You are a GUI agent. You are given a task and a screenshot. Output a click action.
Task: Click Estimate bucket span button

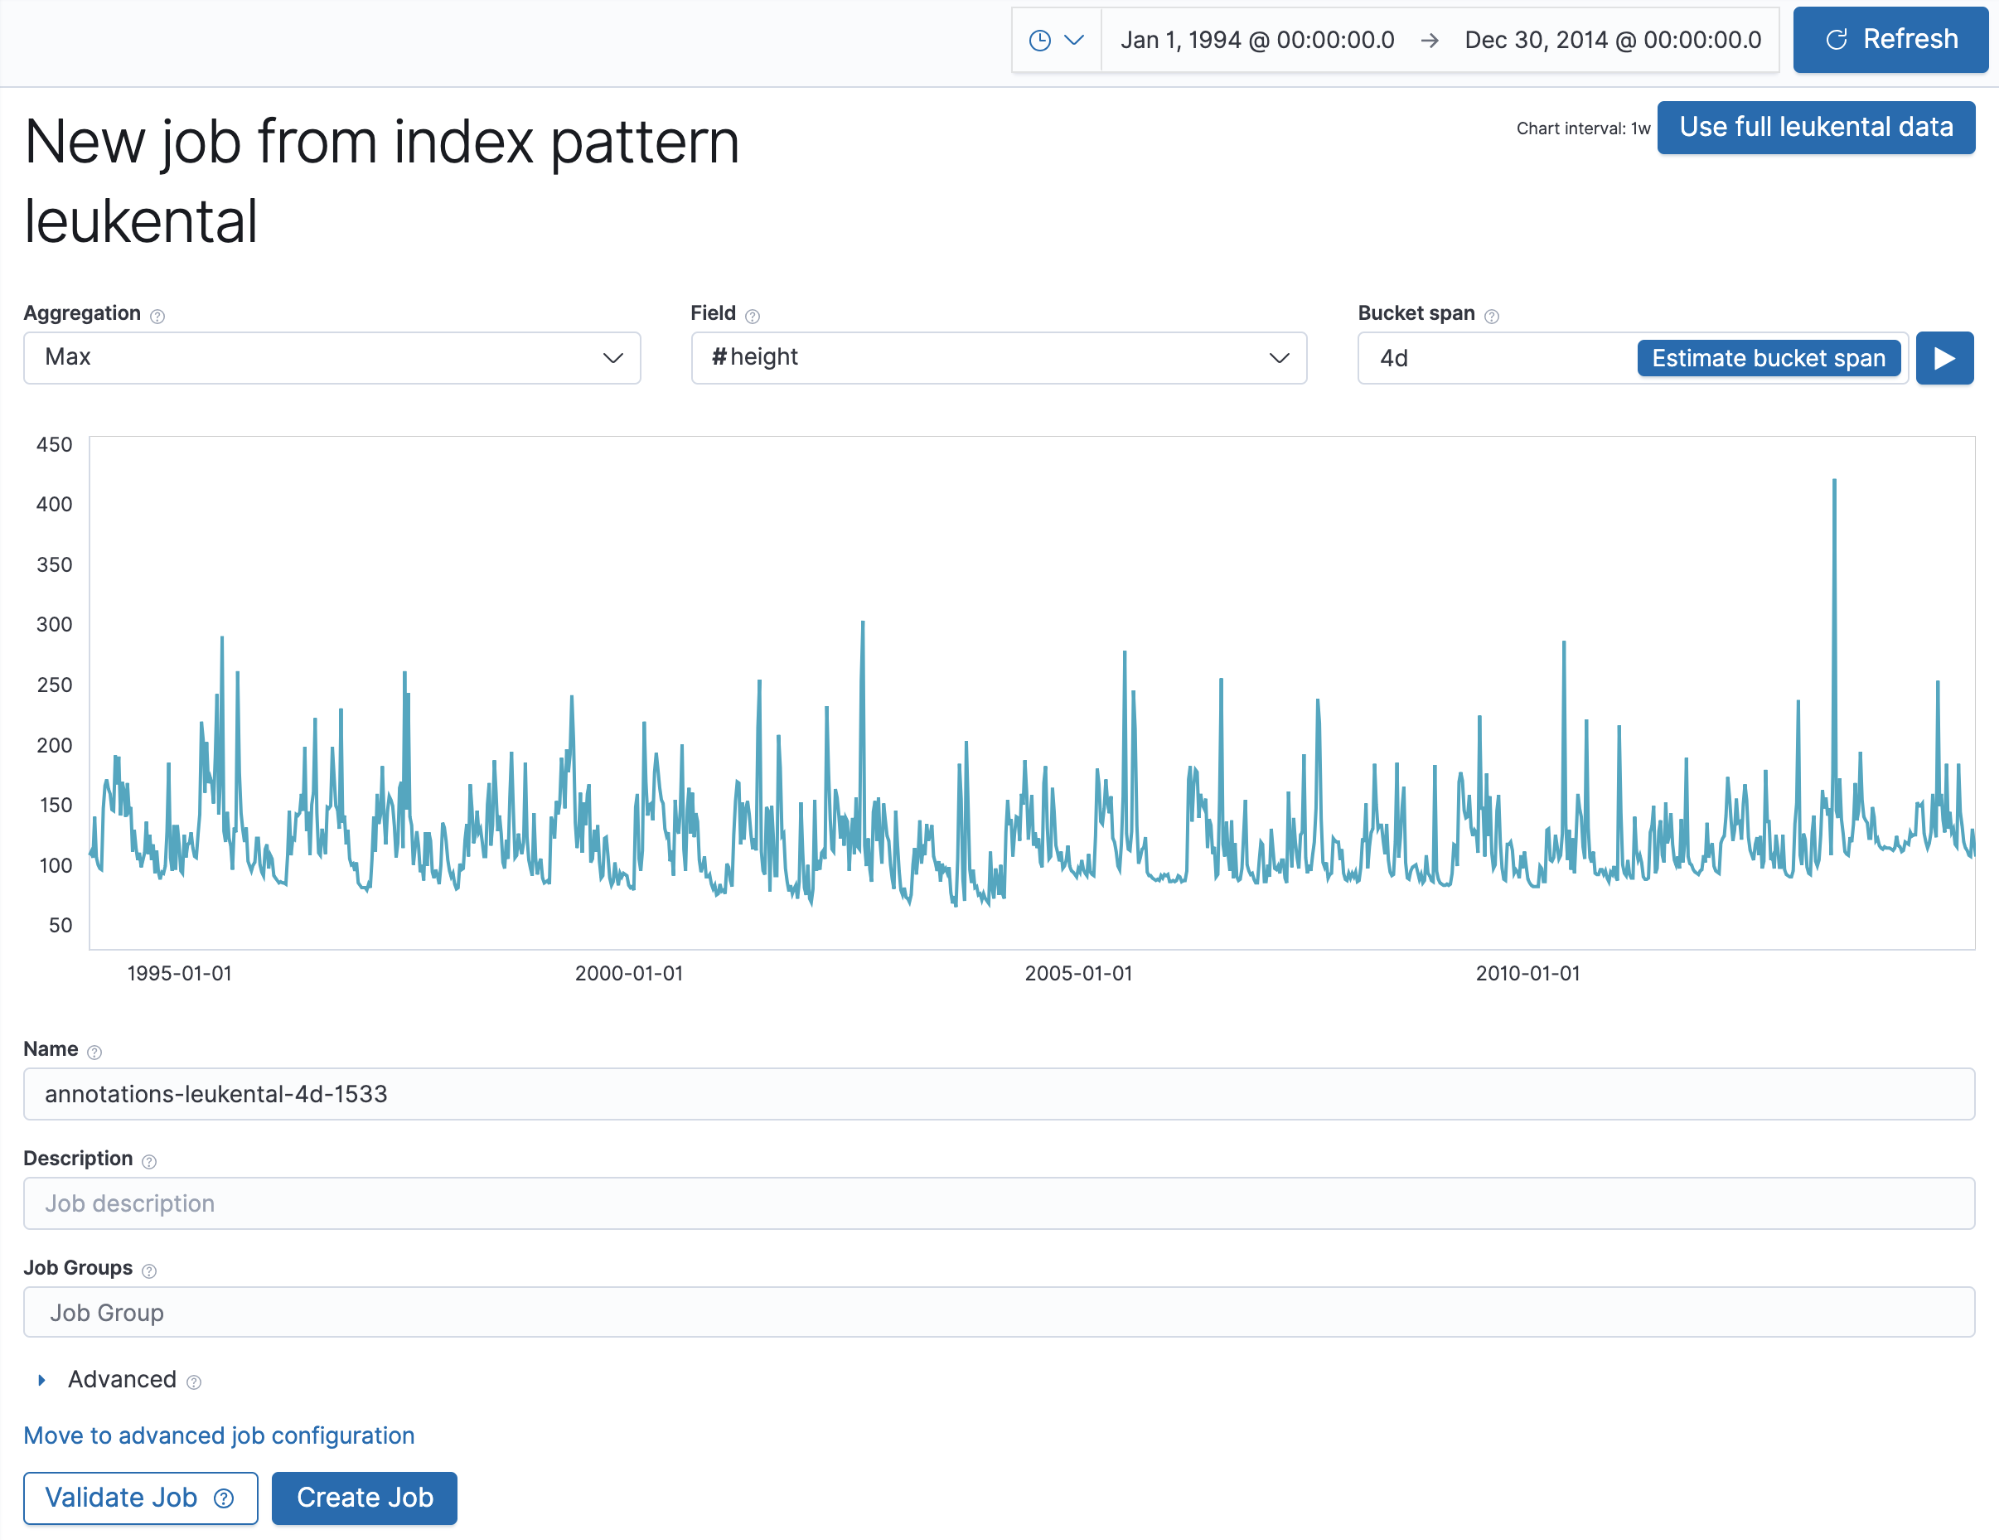tap(1767, 358)
